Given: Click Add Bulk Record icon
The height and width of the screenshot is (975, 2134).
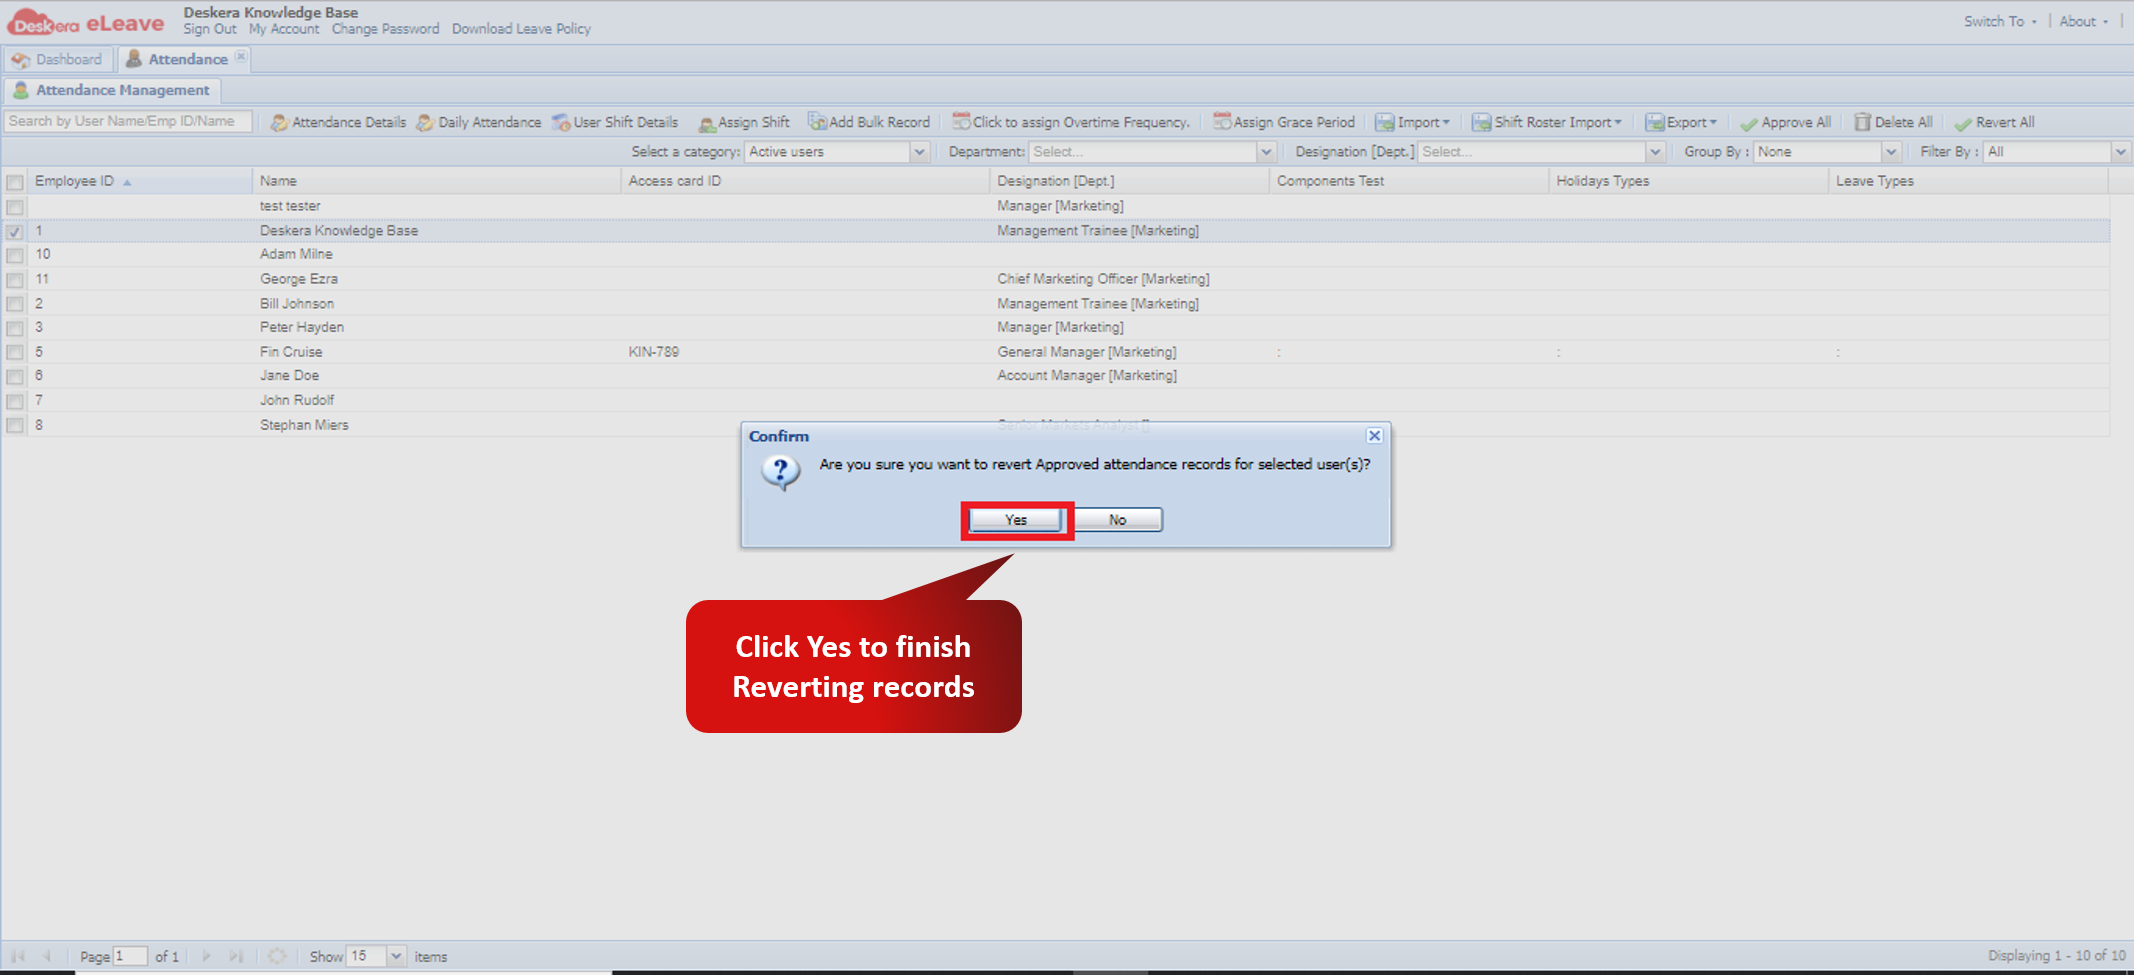Looking at the screenshot, I should pyautogui.click(x=817, y=122).
